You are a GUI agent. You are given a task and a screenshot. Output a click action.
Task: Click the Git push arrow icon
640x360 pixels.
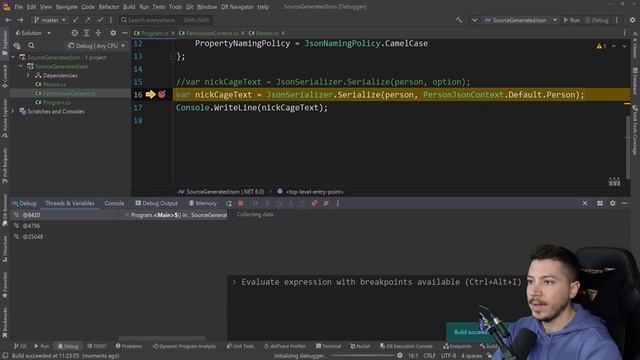click(x=87, y=20)
